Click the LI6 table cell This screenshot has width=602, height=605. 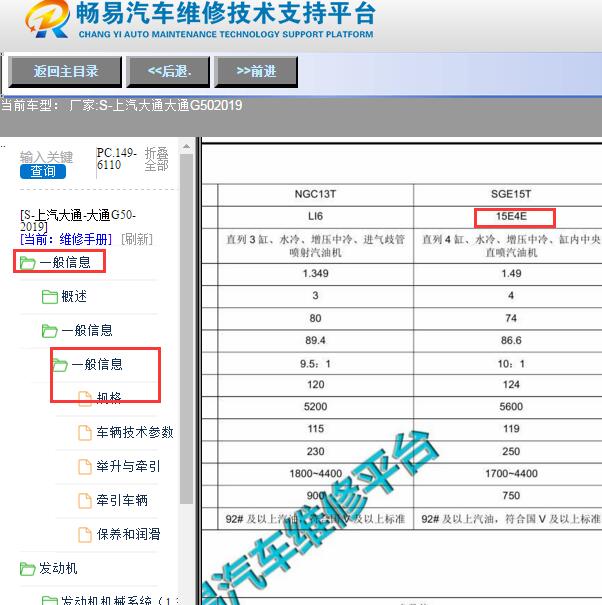click(x=315, y=216)
